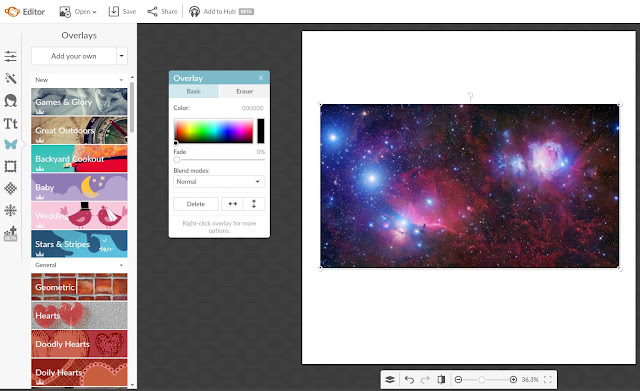Screen dimensions: 640x391
Task: Flip overlay vertically with arrow button
Action: pos(254,204)
